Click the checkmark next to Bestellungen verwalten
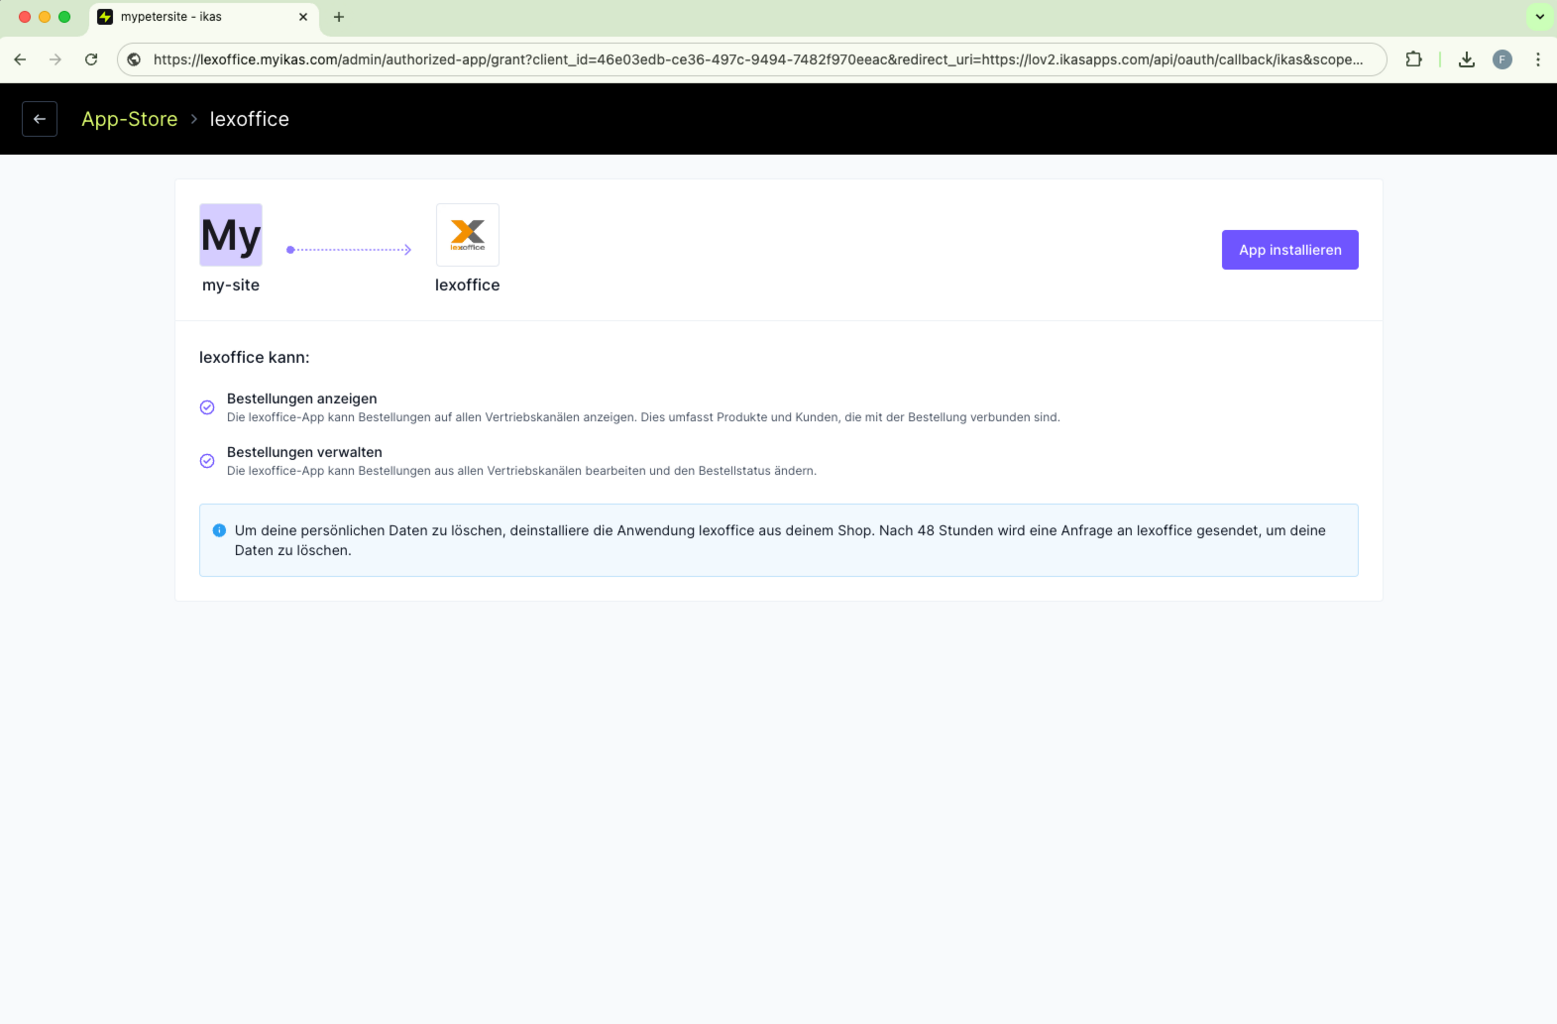 tap(207, 461)
